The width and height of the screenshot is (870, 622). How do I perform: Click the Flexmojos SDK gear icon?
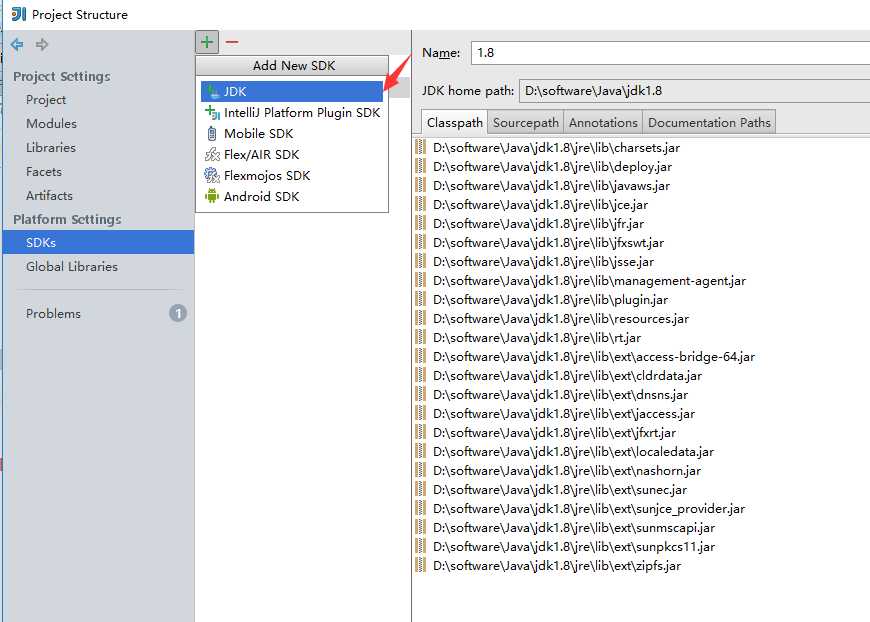tap(212, 175)
